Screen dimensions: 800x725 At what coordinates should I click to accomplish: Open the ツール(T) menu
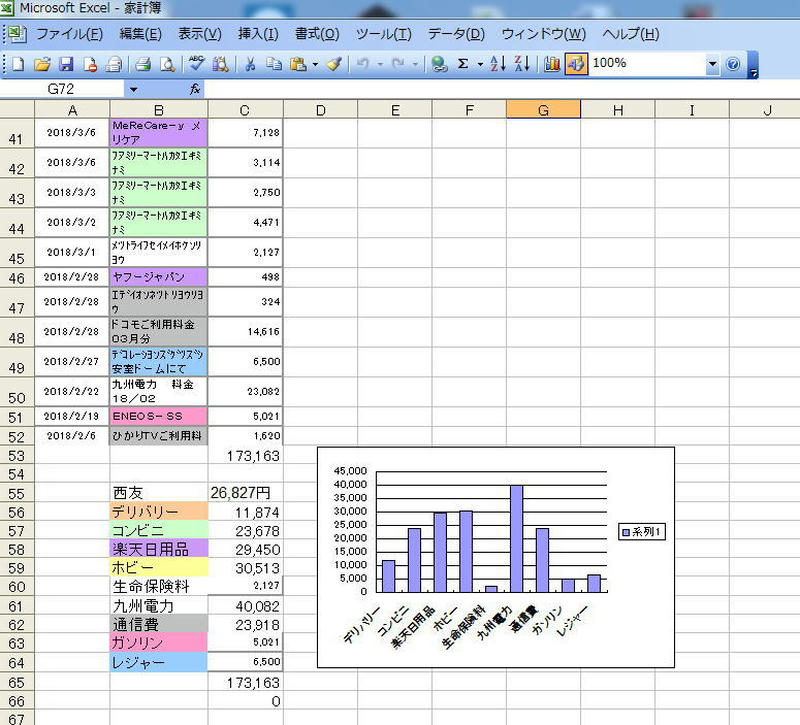(x=384, y=34)
